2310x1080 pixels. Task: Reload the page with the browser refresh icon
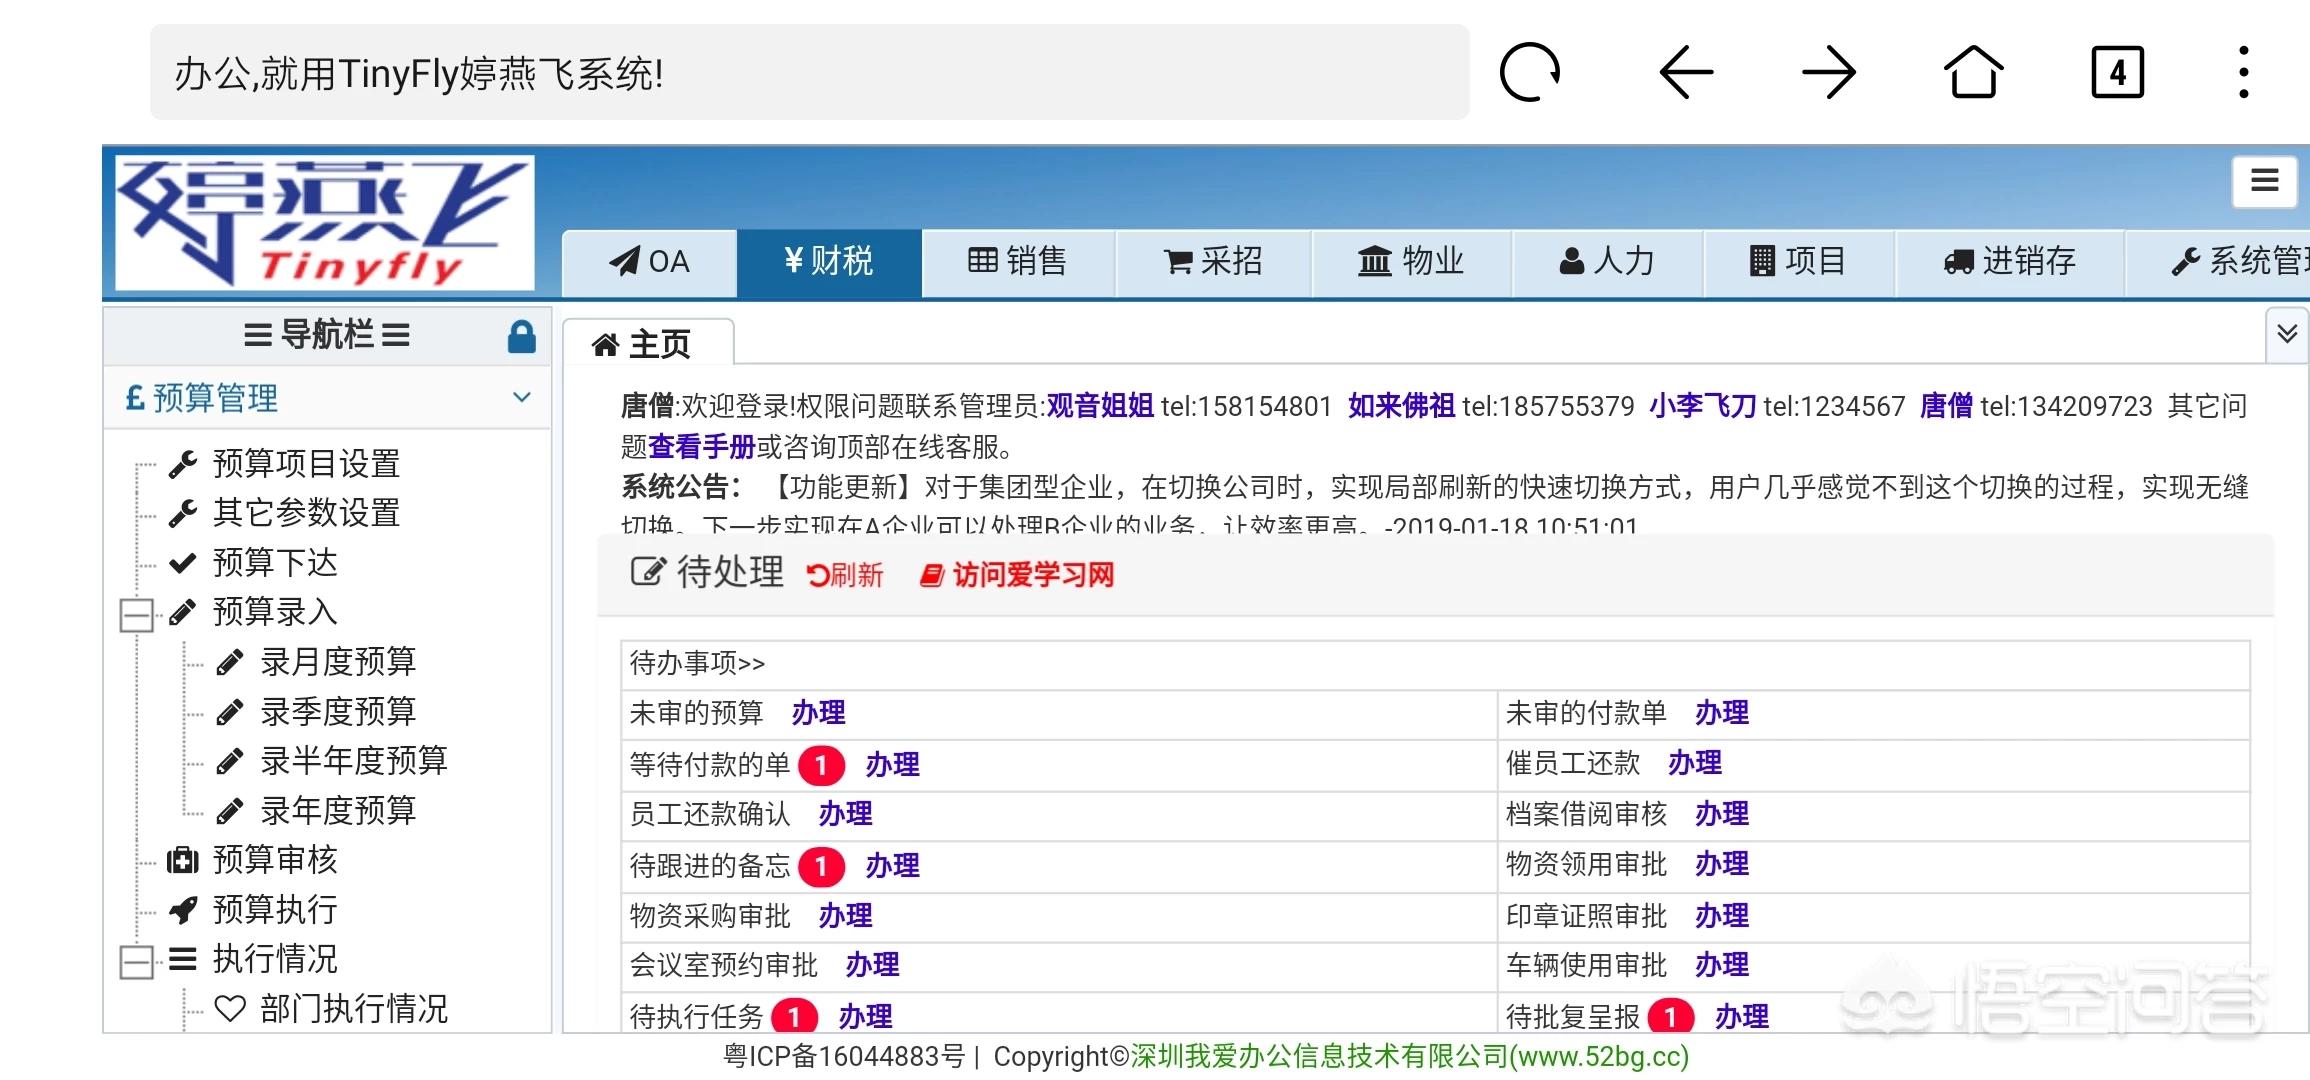tap(1530, 72)
